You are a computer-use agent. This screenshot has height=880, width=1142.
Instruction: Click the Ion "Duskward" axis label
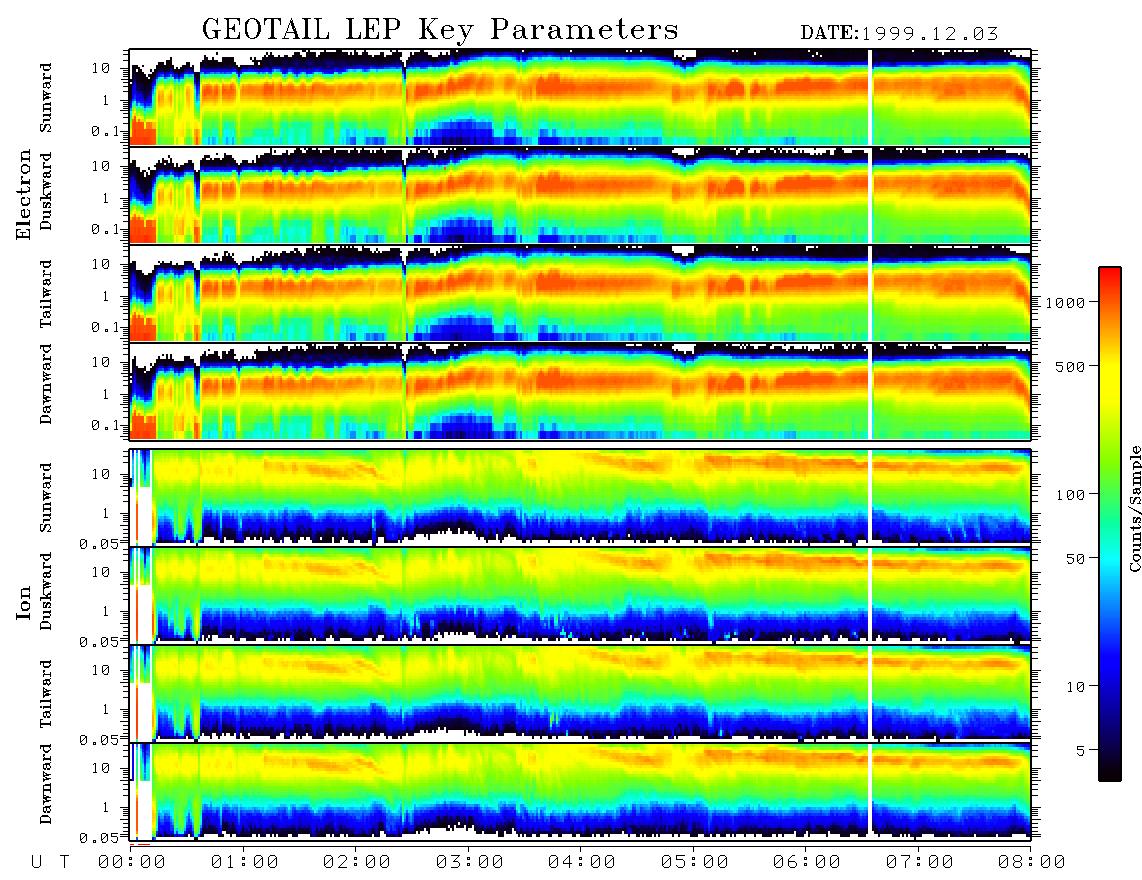[45, 591]
